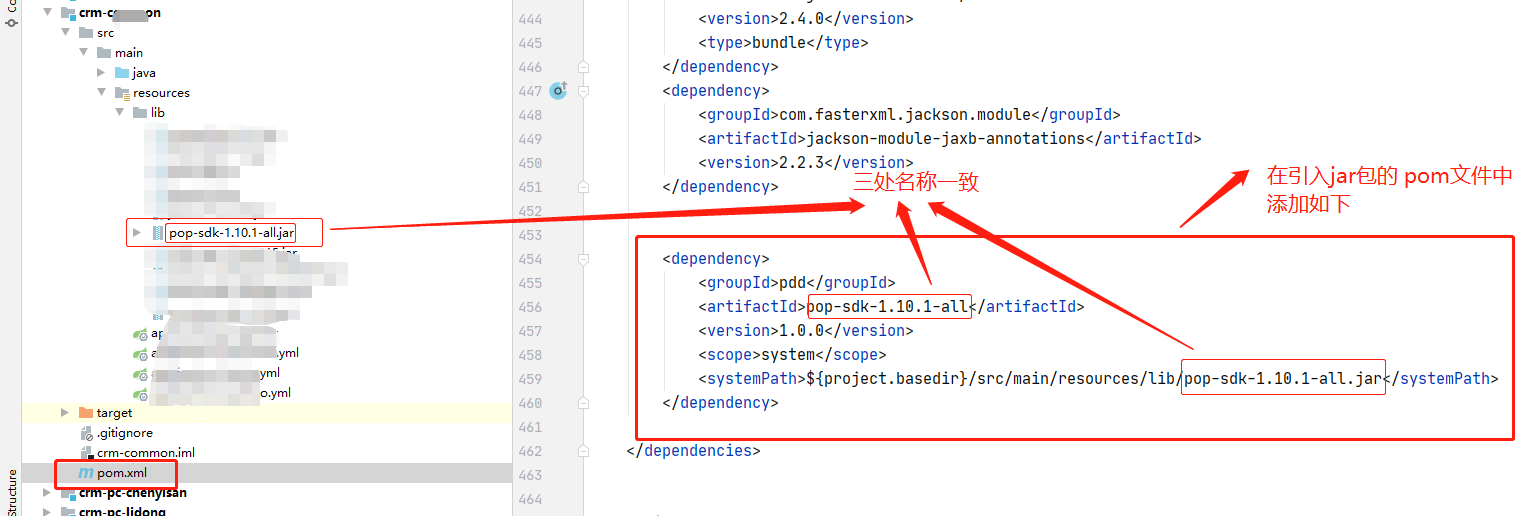Viewport: 1524px width, 516px height.
Task: Click artifactId pop-sdk-1.10.1-all text
Action: coord(888,307)
